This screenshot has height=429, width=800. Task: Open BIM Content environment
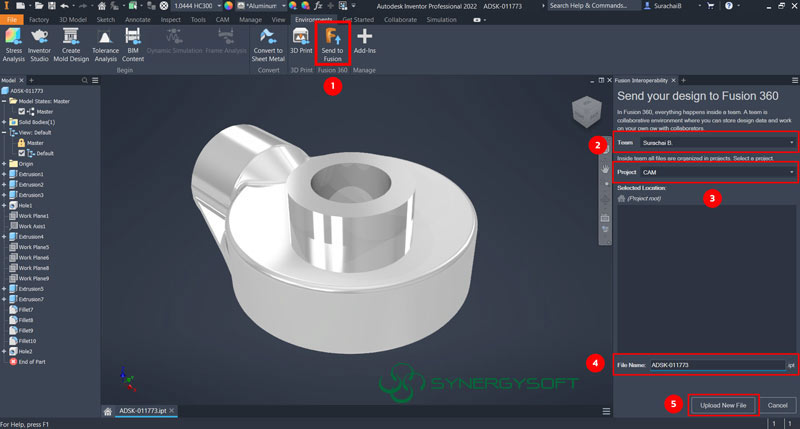click(x=133, y=45)
